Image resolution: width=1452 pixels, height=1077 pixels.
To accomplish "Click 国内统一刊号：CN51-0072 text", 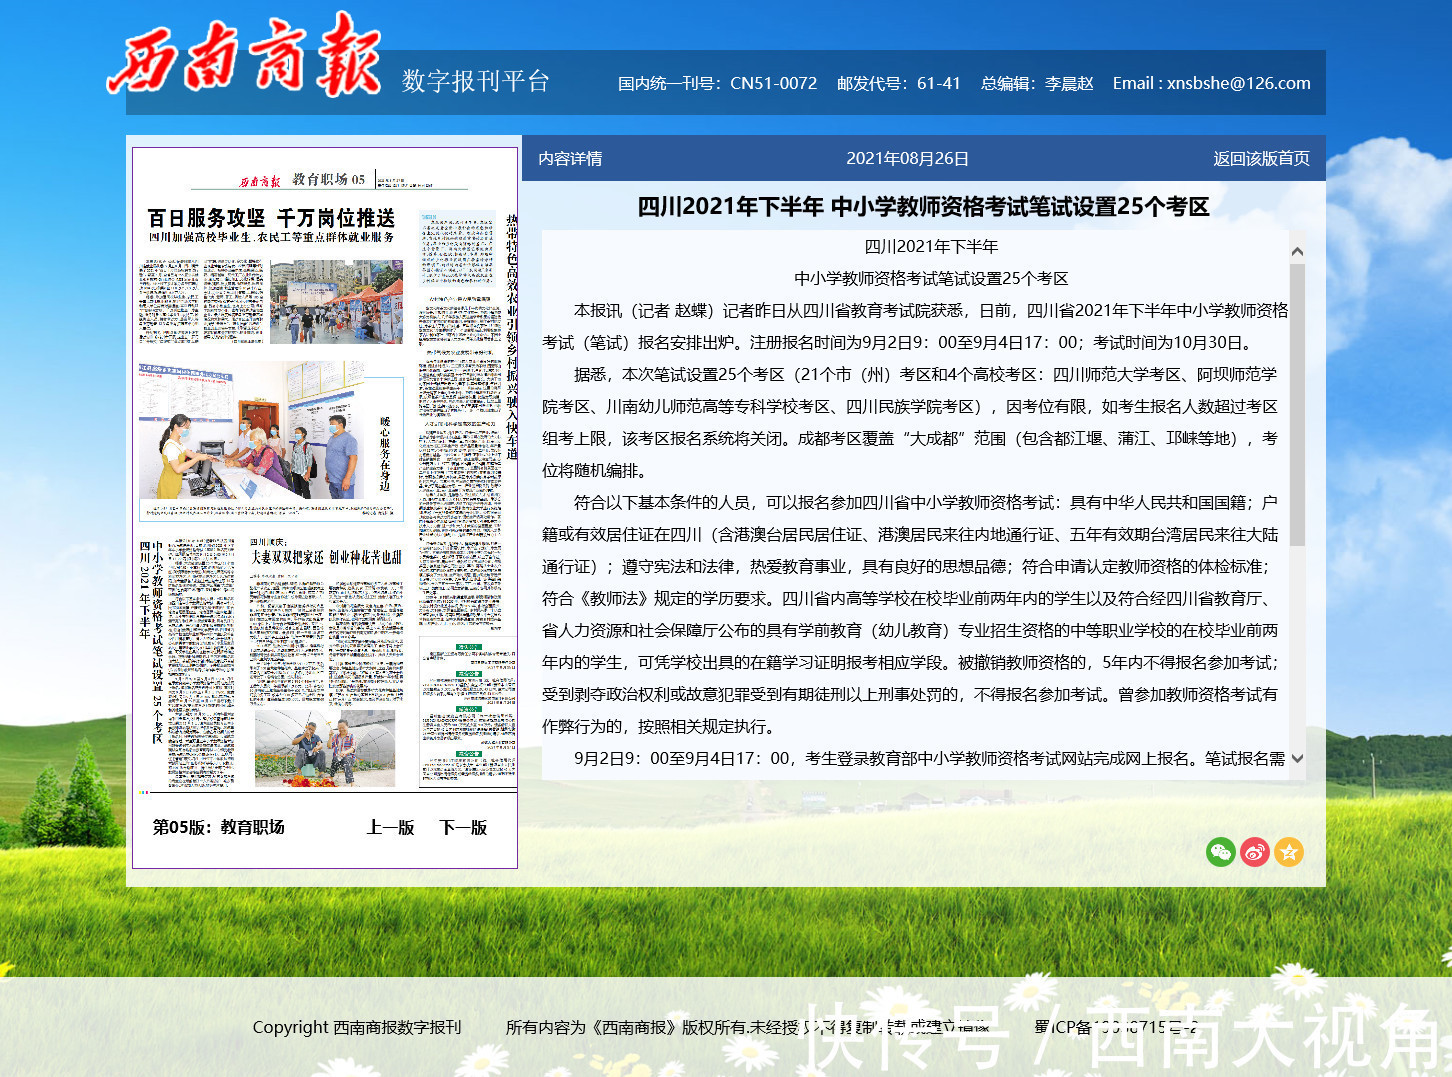I will [x=717, y=83].
